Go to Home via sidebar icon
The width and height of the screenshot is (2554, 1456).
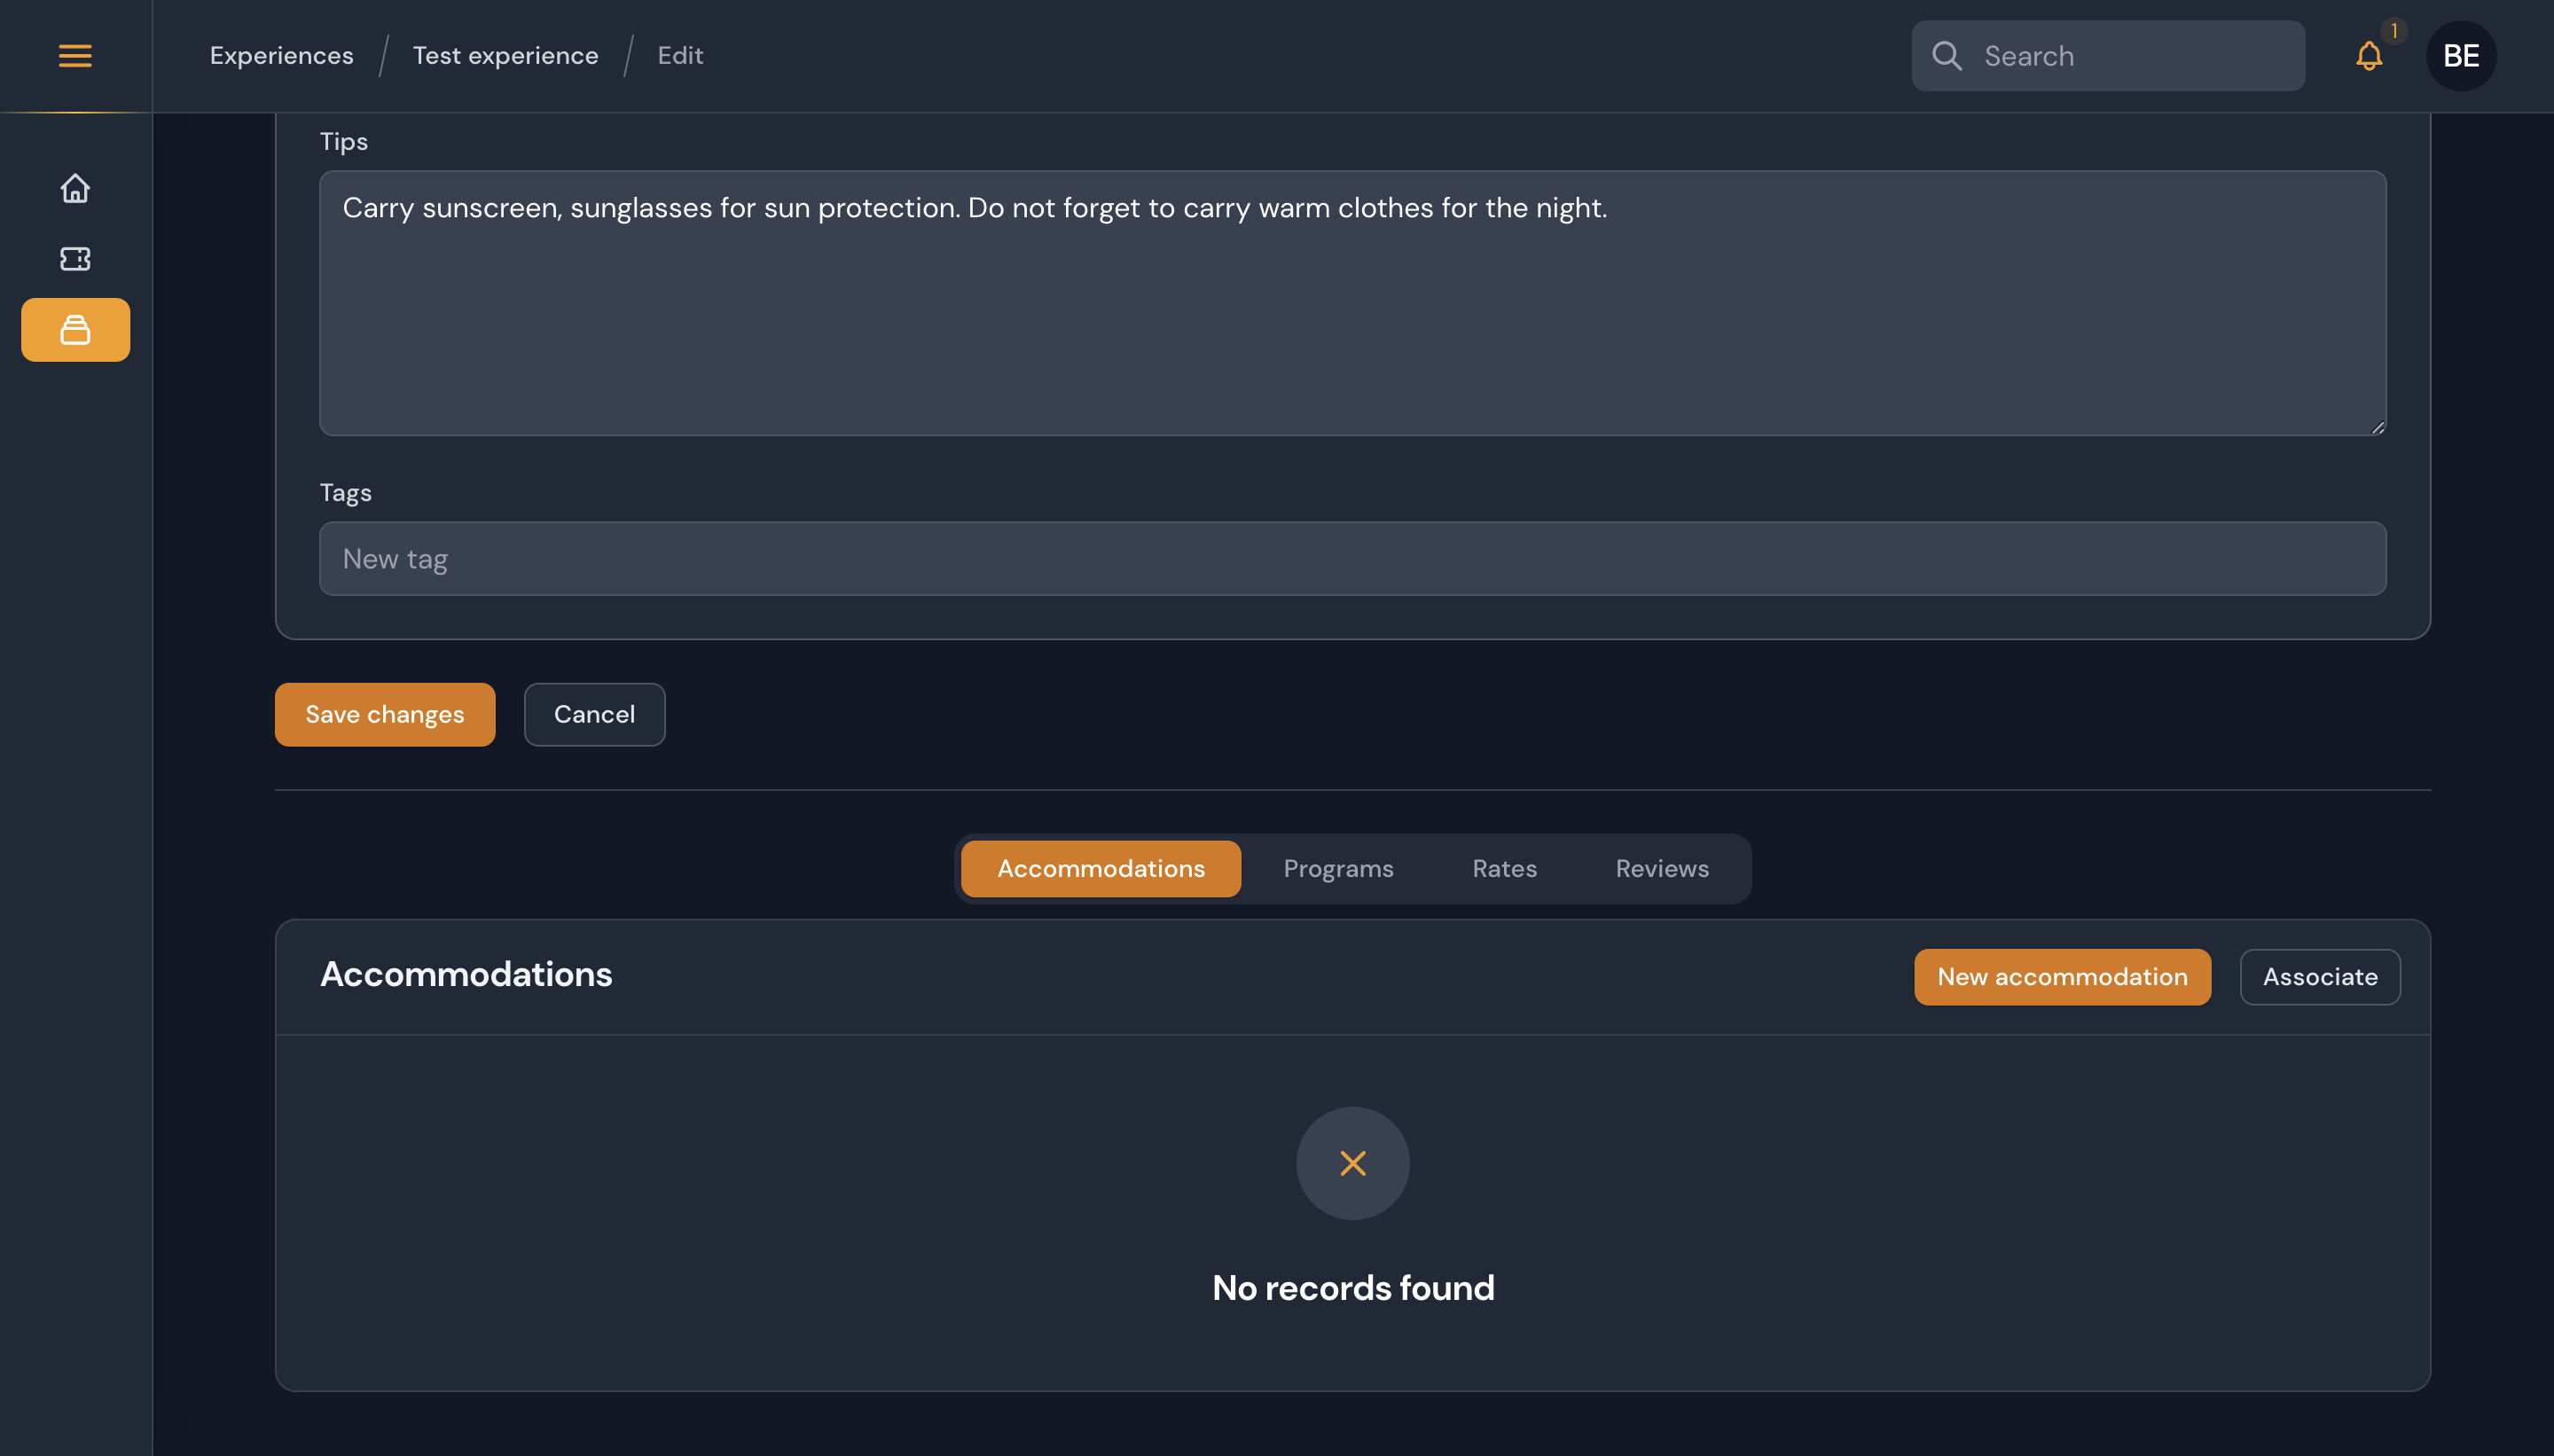pos(75,188)
